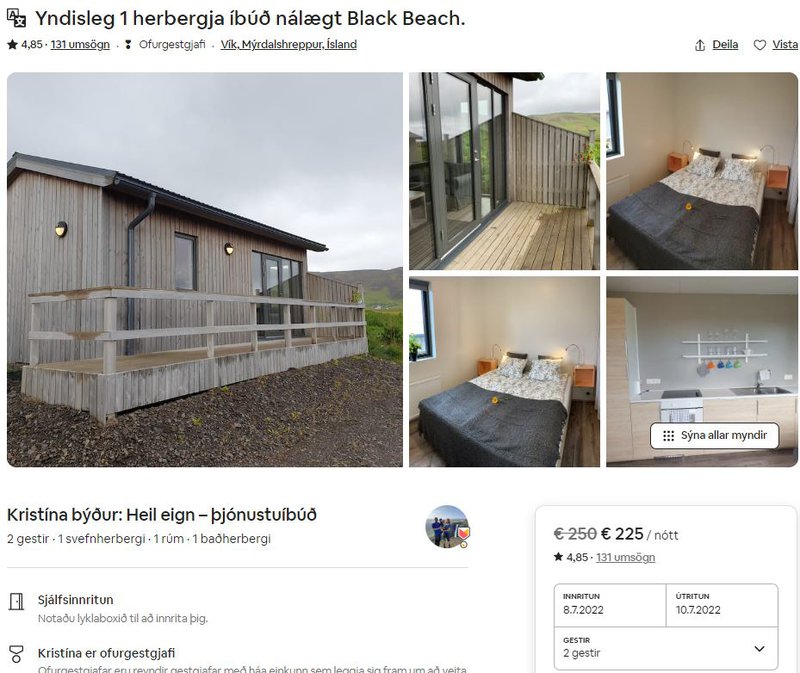Click the share upload icon

click(700, 45)
